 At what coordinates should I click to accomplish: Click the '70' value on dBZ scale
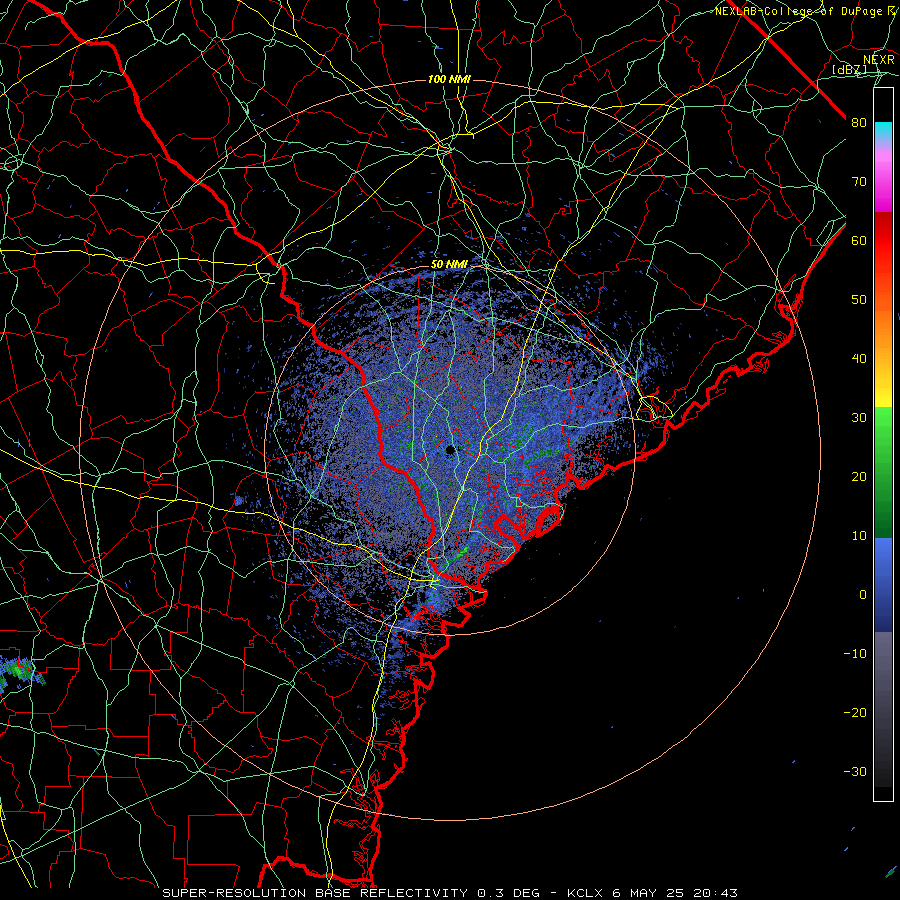pos(859,182)
